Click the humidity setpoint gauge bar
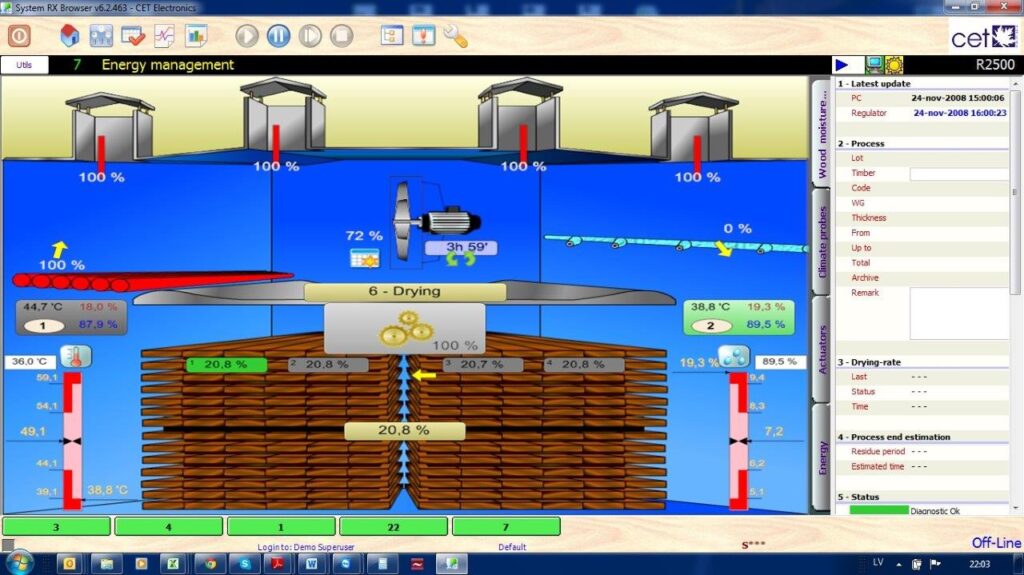The height and width of the screenshot is (575, 1024). [x=739, y=441]
